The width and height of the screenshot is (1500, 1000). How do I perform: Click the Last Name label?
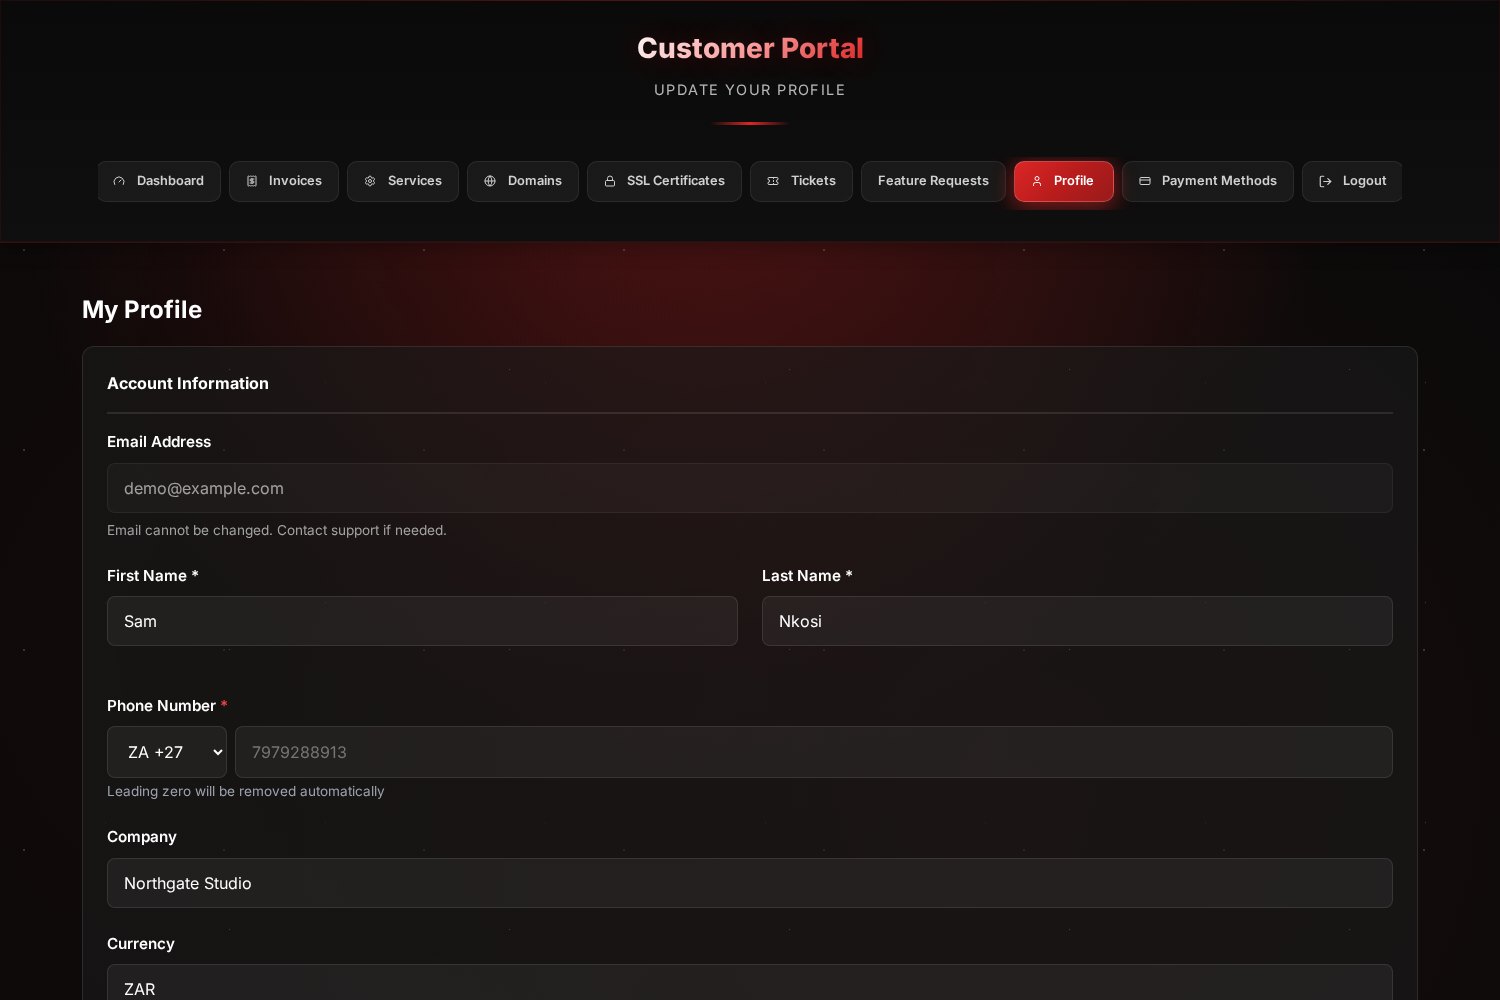coord(807,576)
